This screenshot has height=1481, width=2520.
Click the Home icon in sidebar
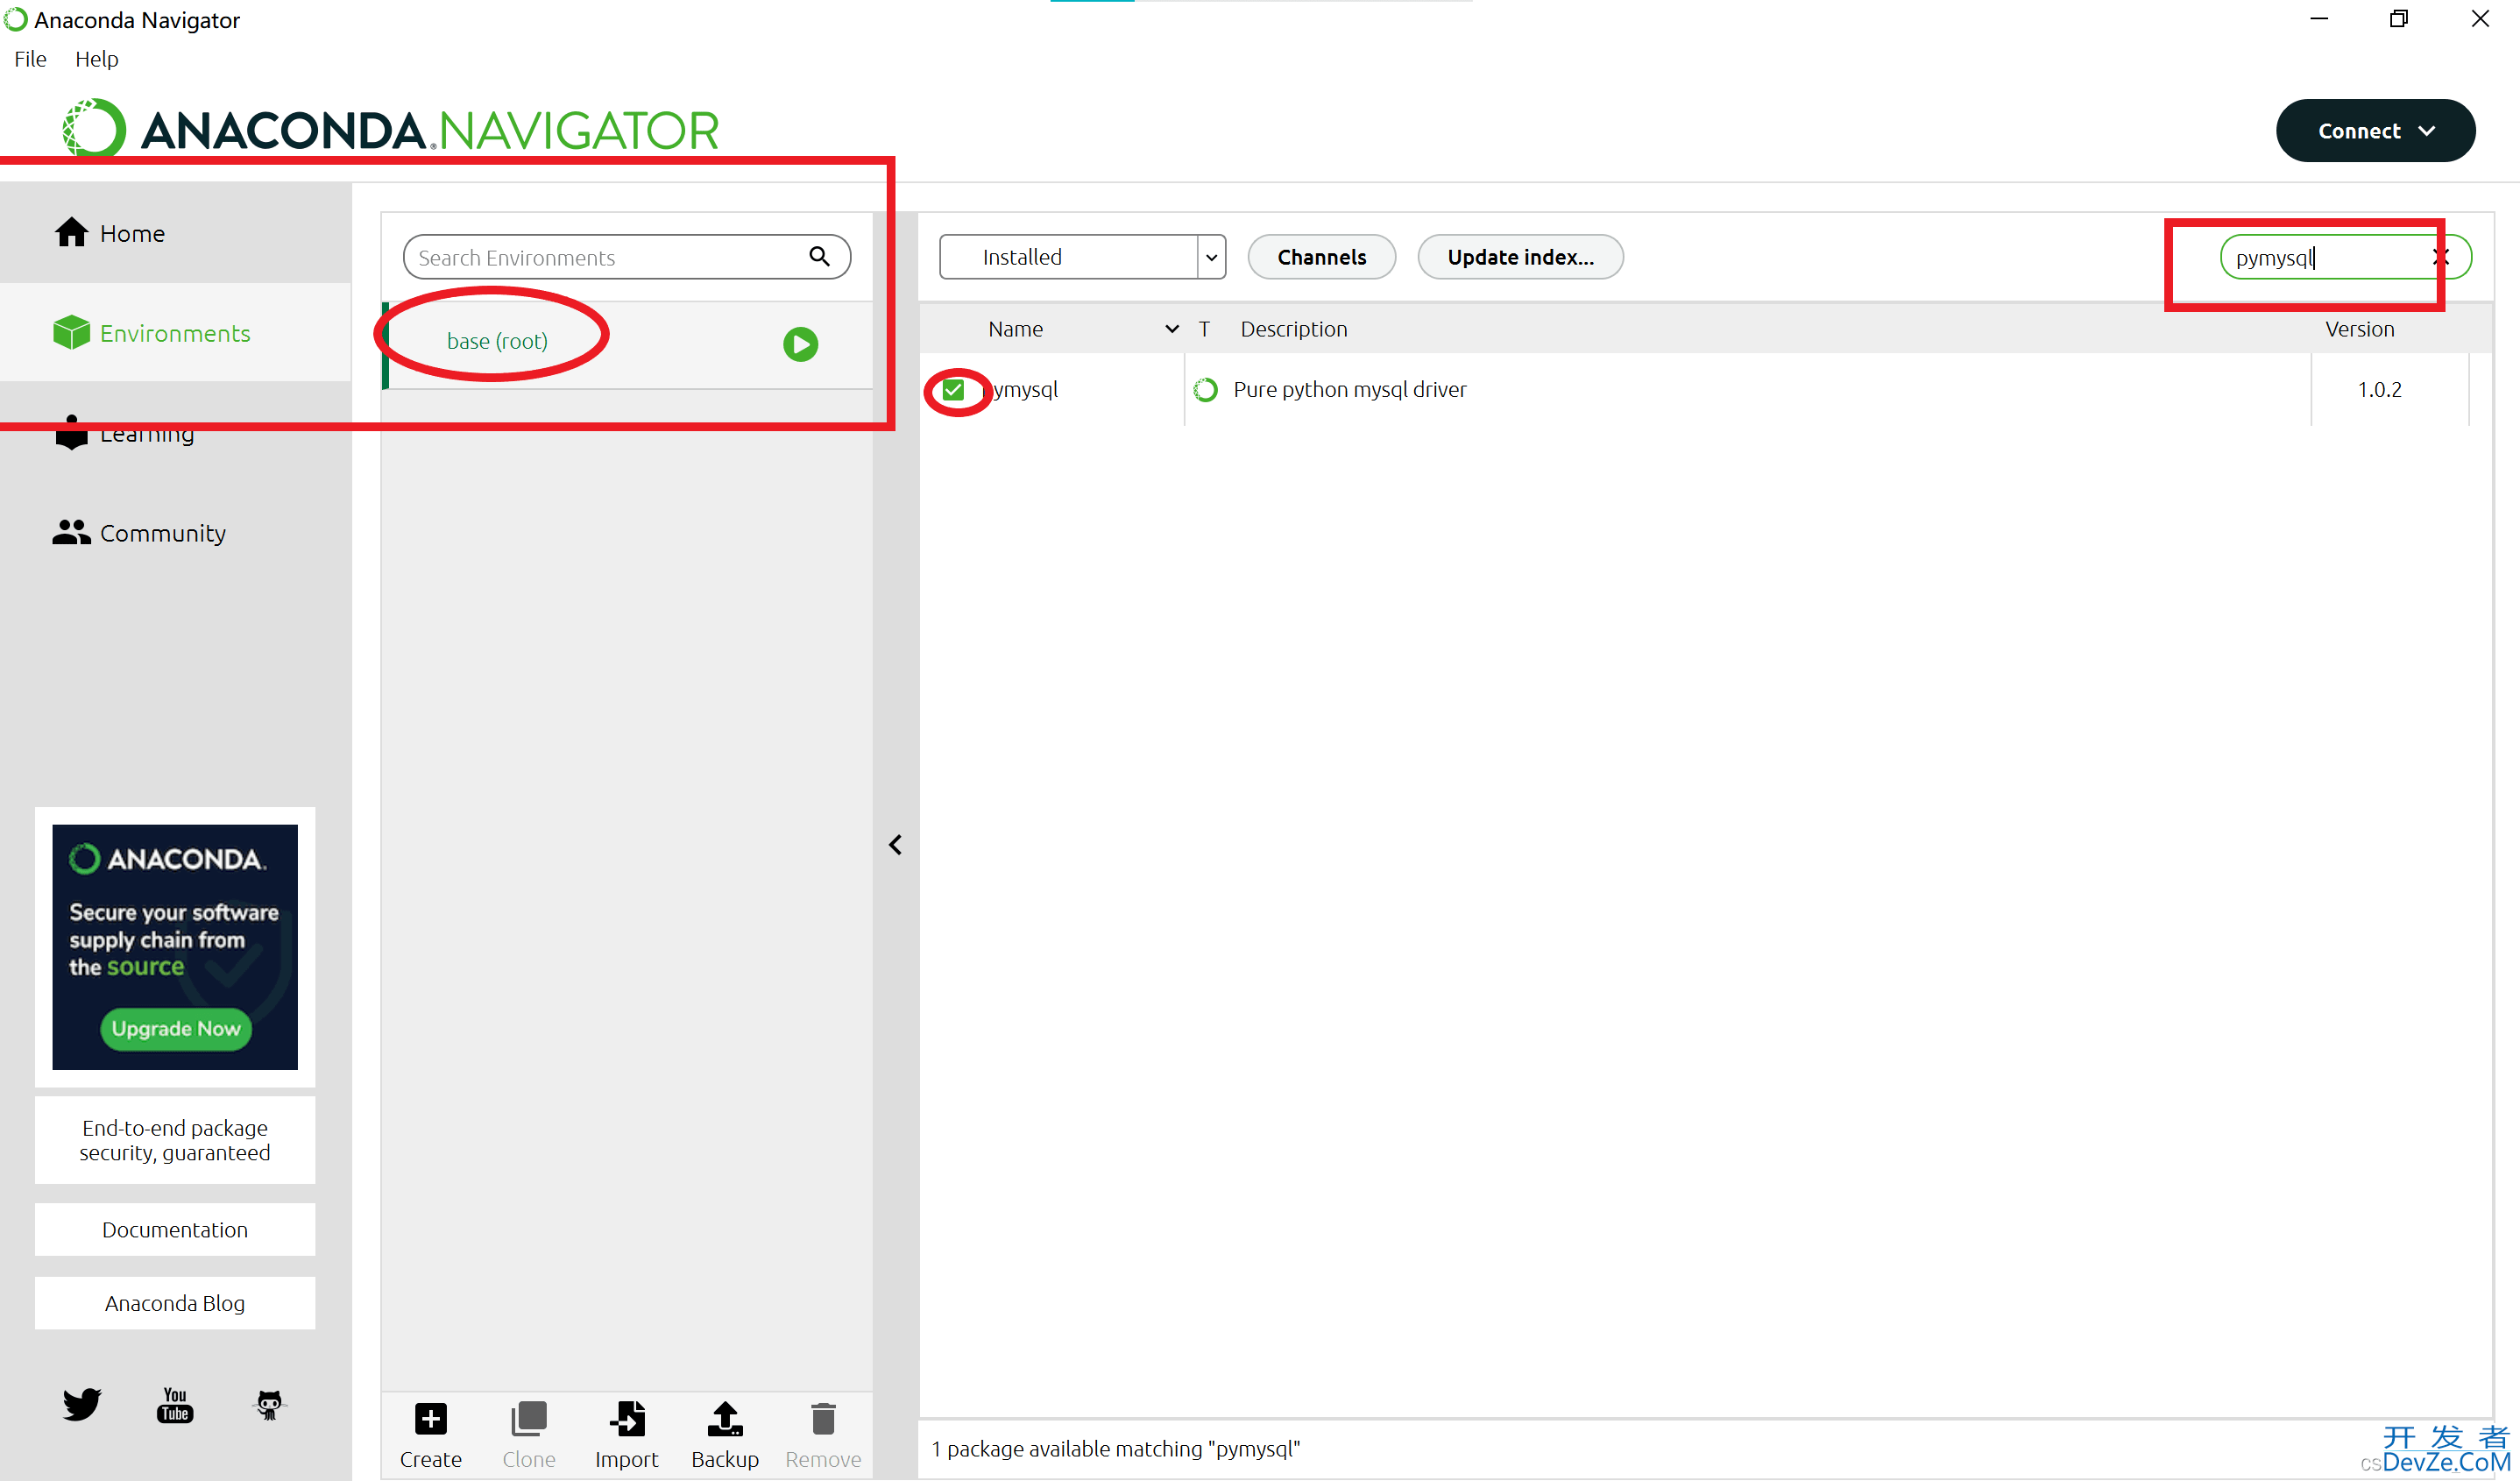tap(72, 231)
